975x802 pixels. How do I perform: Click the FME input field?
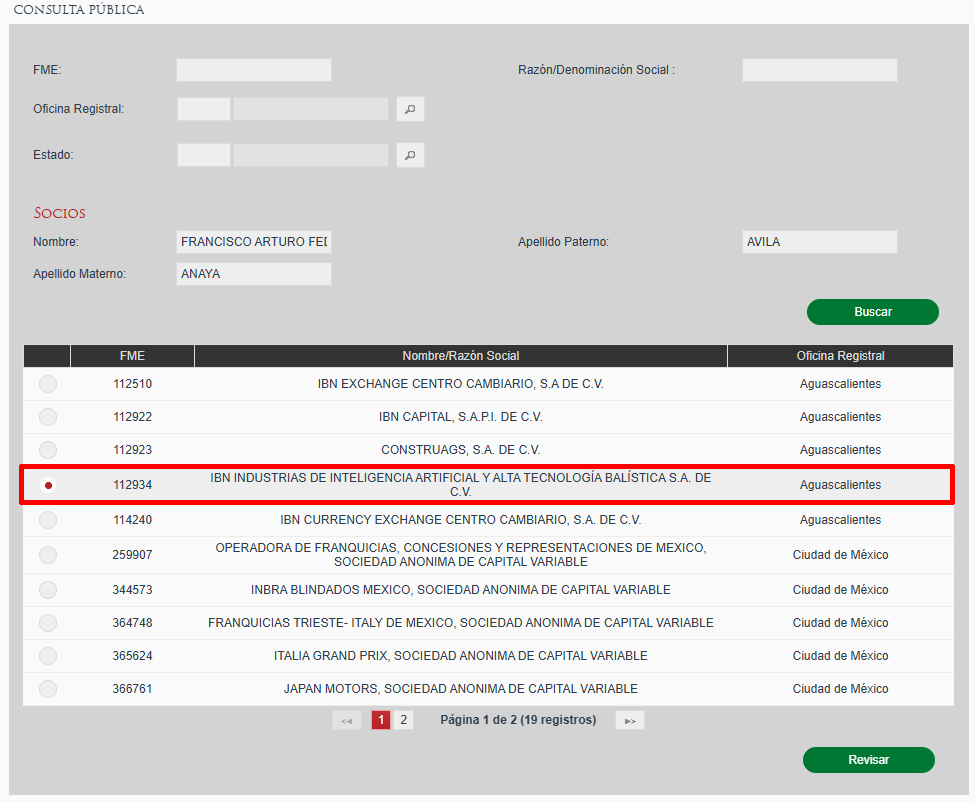coord(254,70)
